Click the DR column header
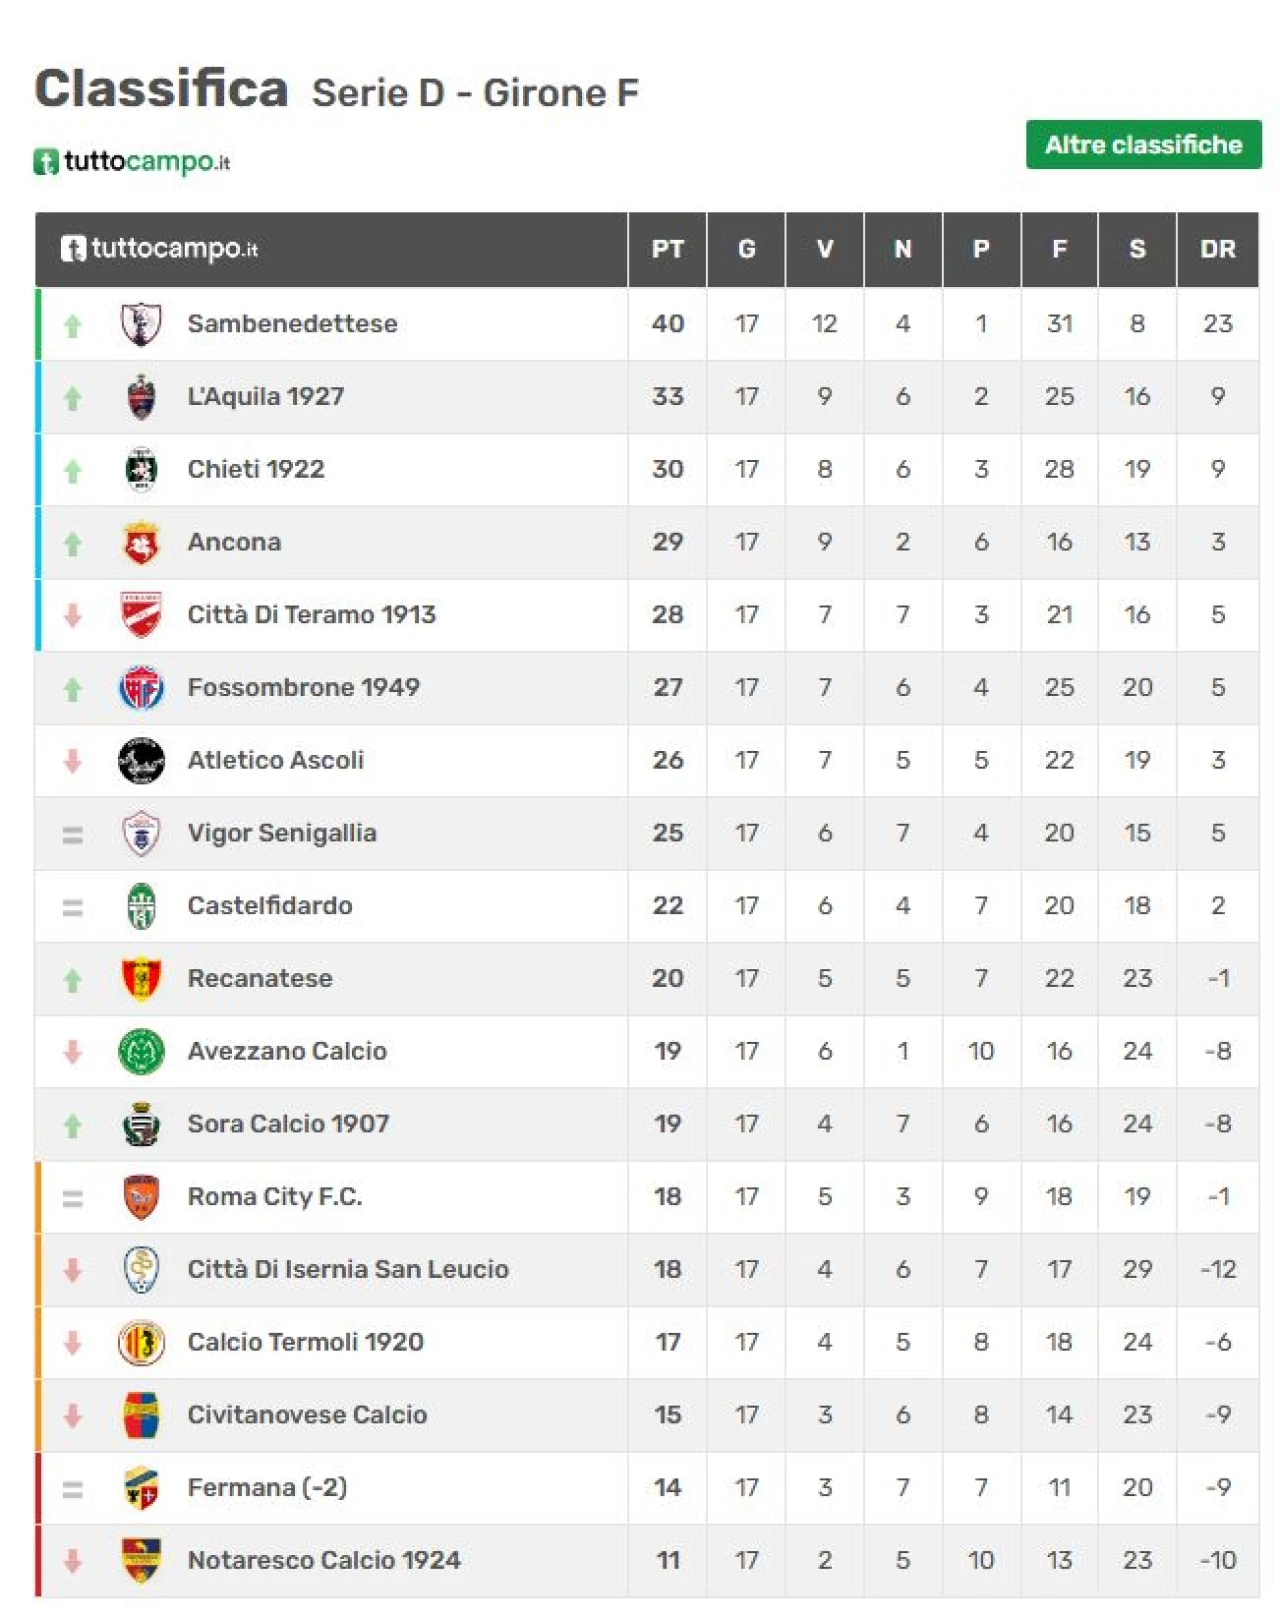The height and width of the screenshot is (1616, 1280). tap(1217, 249)
